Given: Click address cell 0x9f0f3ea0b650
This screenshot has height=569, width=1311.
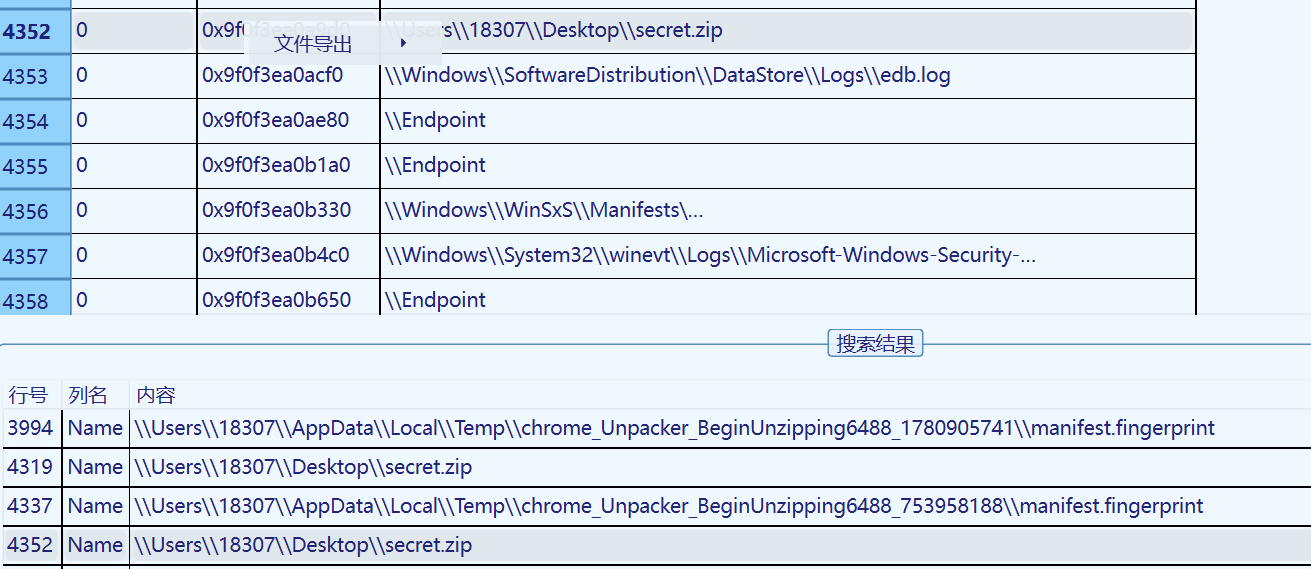Looking at the screenshot, I should pos(288,299).
